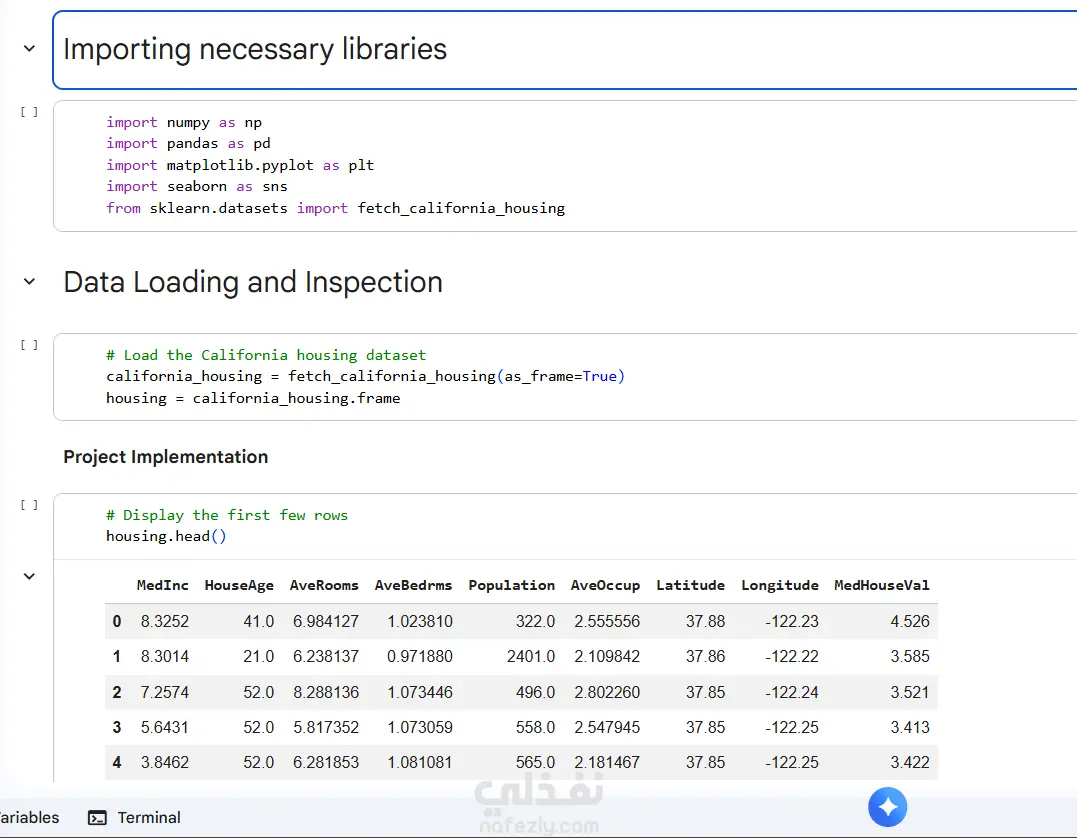Click MedInc value 8.3252
Viewport: 1077px width, 838px height.
click(165, 622)
